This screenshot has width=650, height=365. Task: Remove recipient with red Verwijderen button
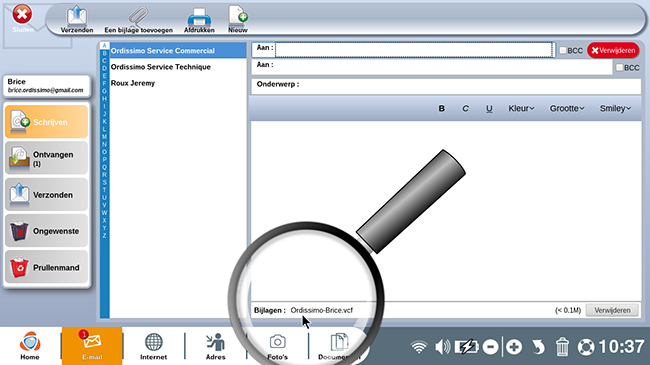coord(613,50)
